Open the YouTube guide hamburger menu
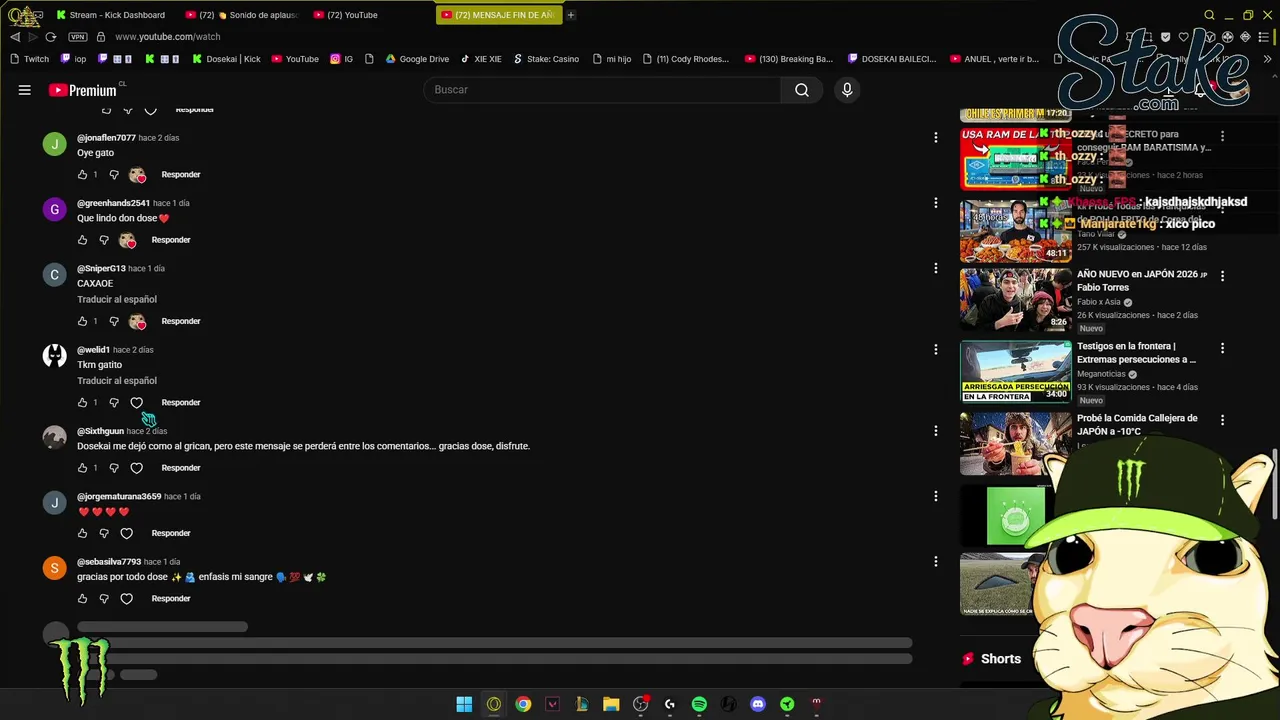The height and width of the screenshot is (720, 1280). [25, 90]
